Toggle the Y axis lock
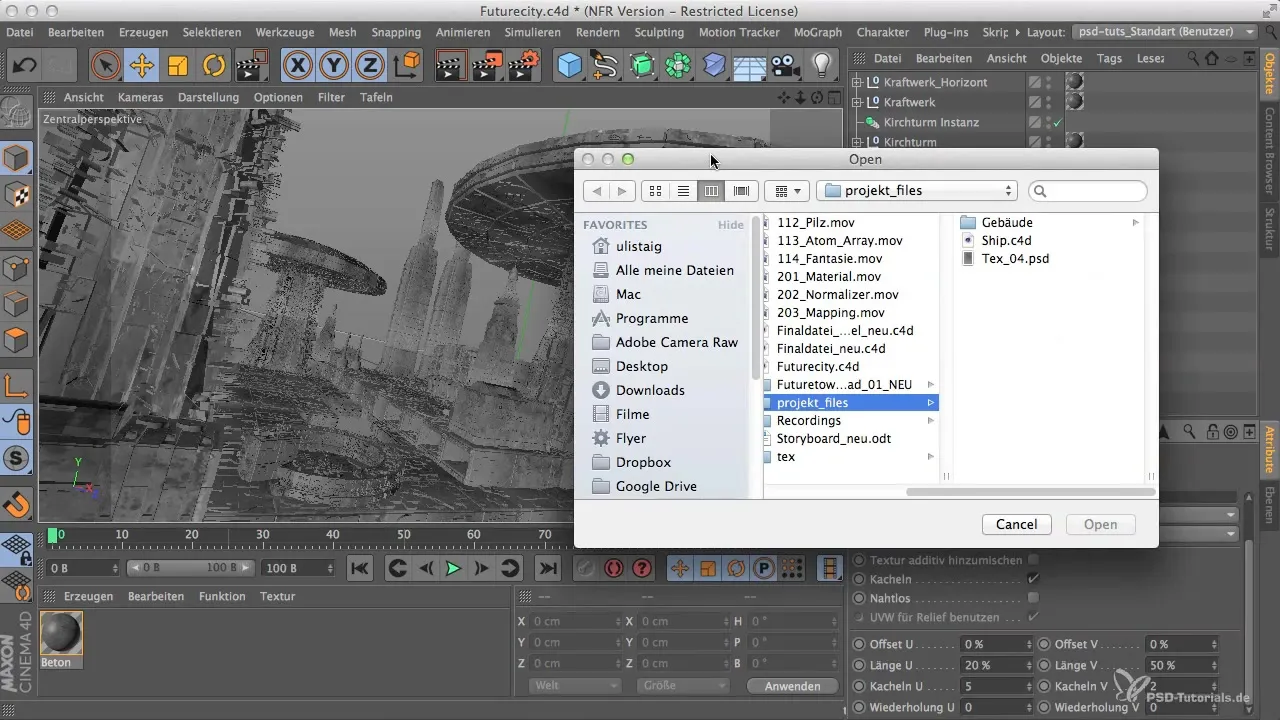This screenshot has width=1280, height=720. click(x=334, y=66)
